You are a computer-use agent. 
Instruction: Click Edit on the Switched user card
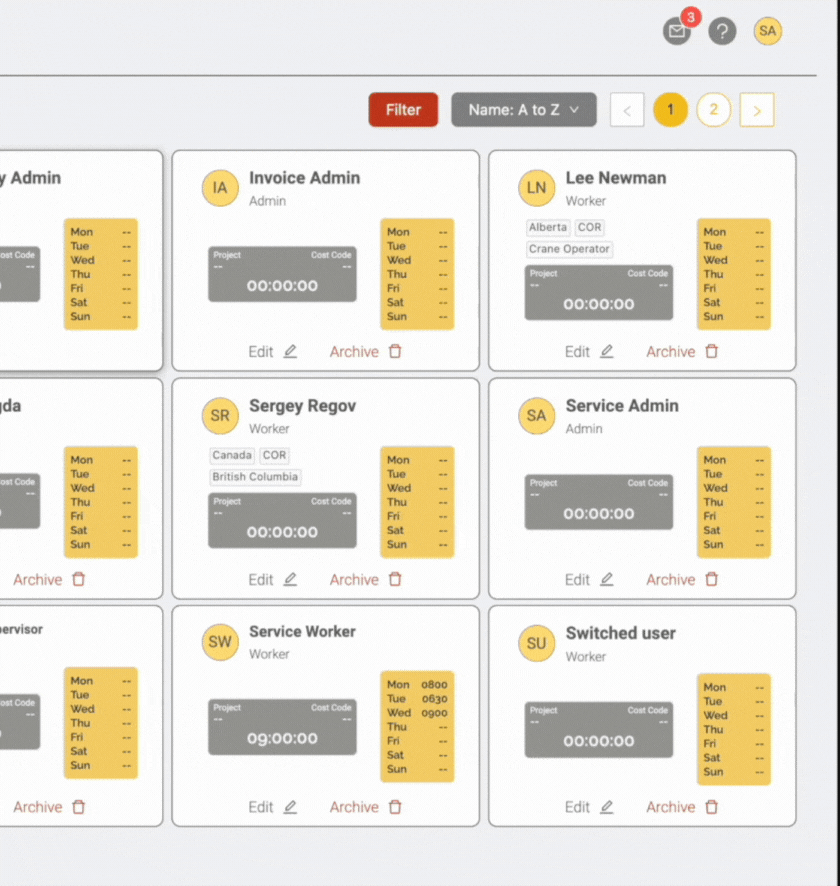click(577, 807)
